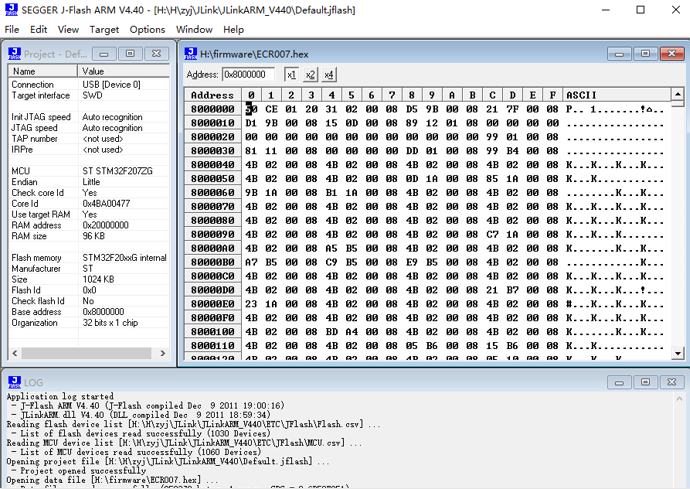The image size is (690, 489).
Task: Expand the Options menu
Action: (x=147, y=29)
